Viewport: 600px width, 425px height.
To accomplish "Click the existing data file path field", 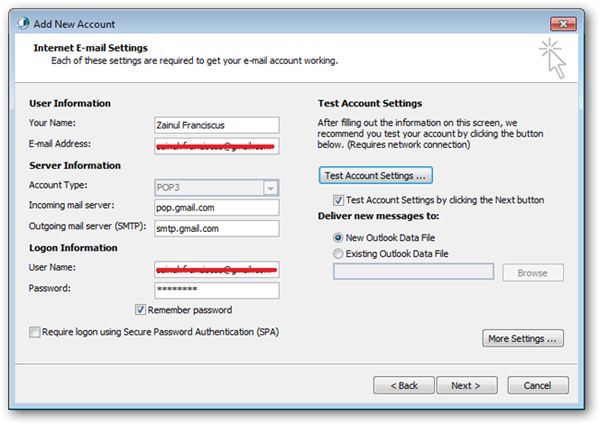I will coord(413,272).
